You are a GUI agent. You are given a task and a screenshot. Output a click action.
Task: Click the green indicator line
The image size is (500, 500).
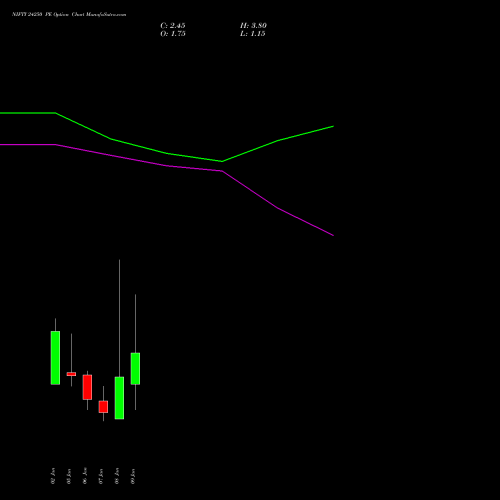coord(167,153)
